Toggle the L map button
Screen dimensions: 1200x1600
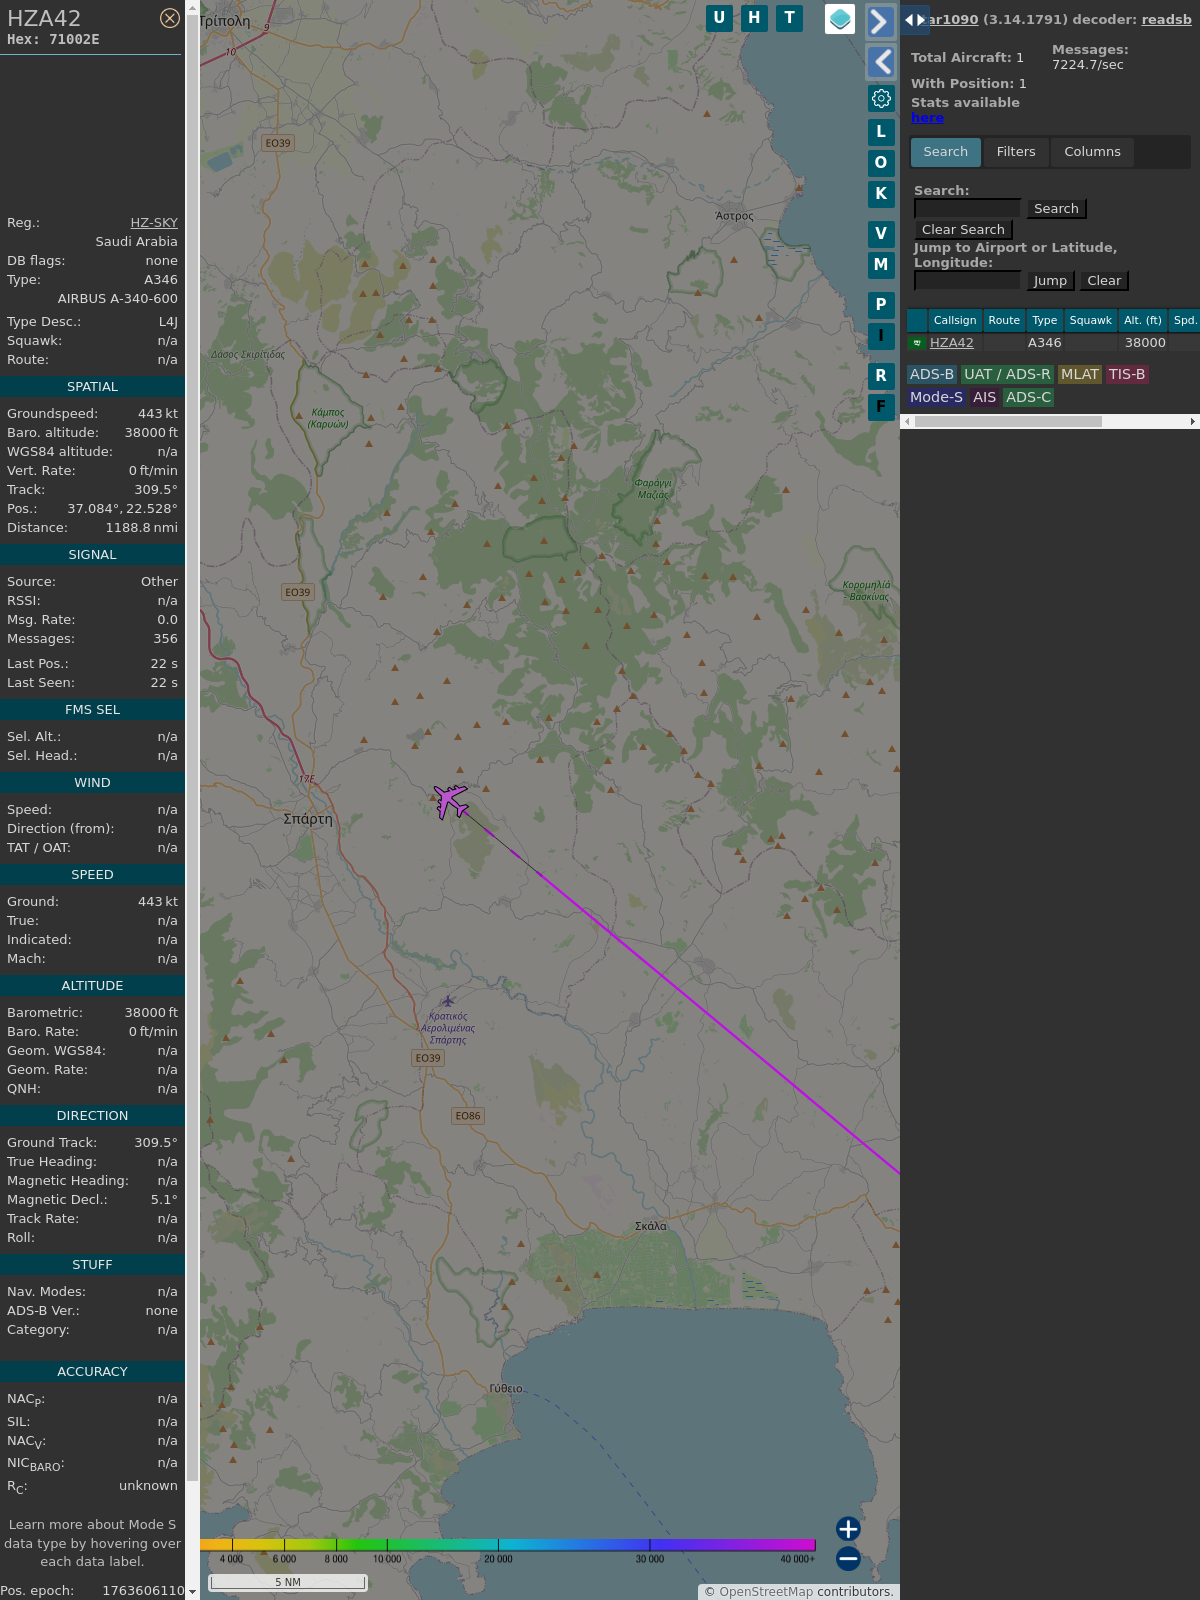click(x=881, y=131)
